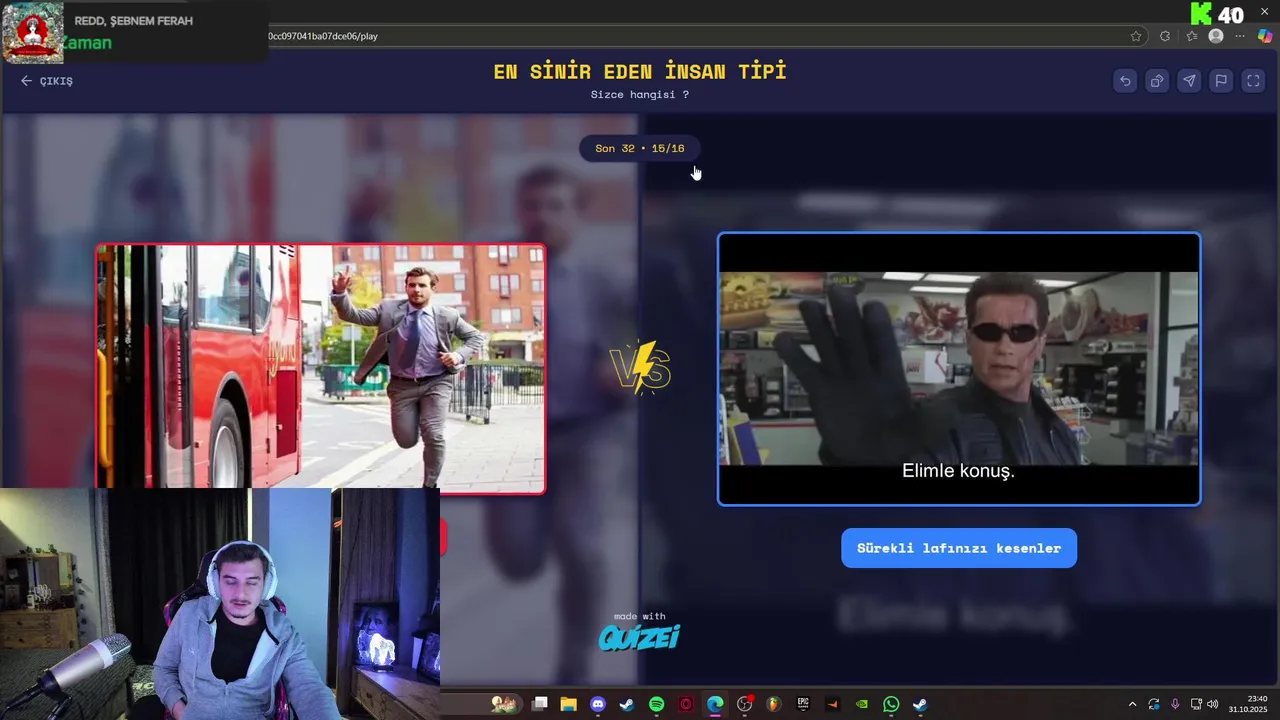
Task: Switch to Microsoft Edge in taskbar
Action: (x=715, y=704)
